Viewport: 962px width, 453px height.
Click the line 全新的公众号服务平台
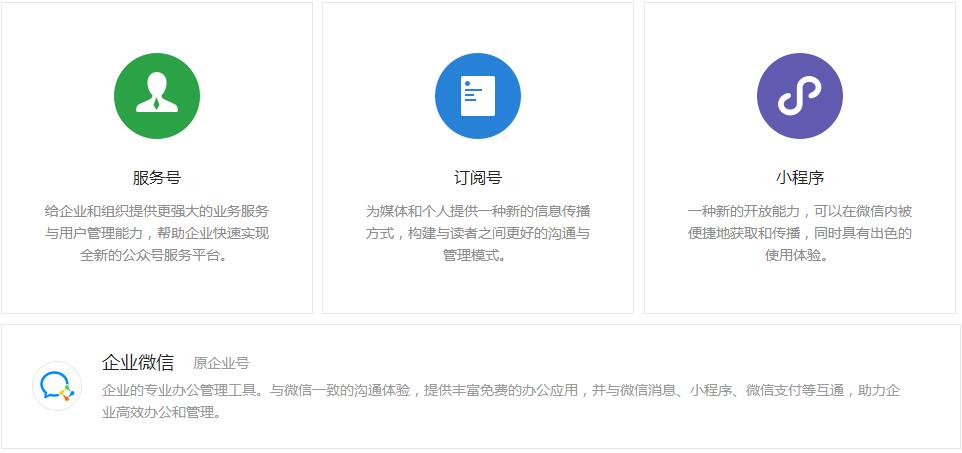(x=157, y=255)
